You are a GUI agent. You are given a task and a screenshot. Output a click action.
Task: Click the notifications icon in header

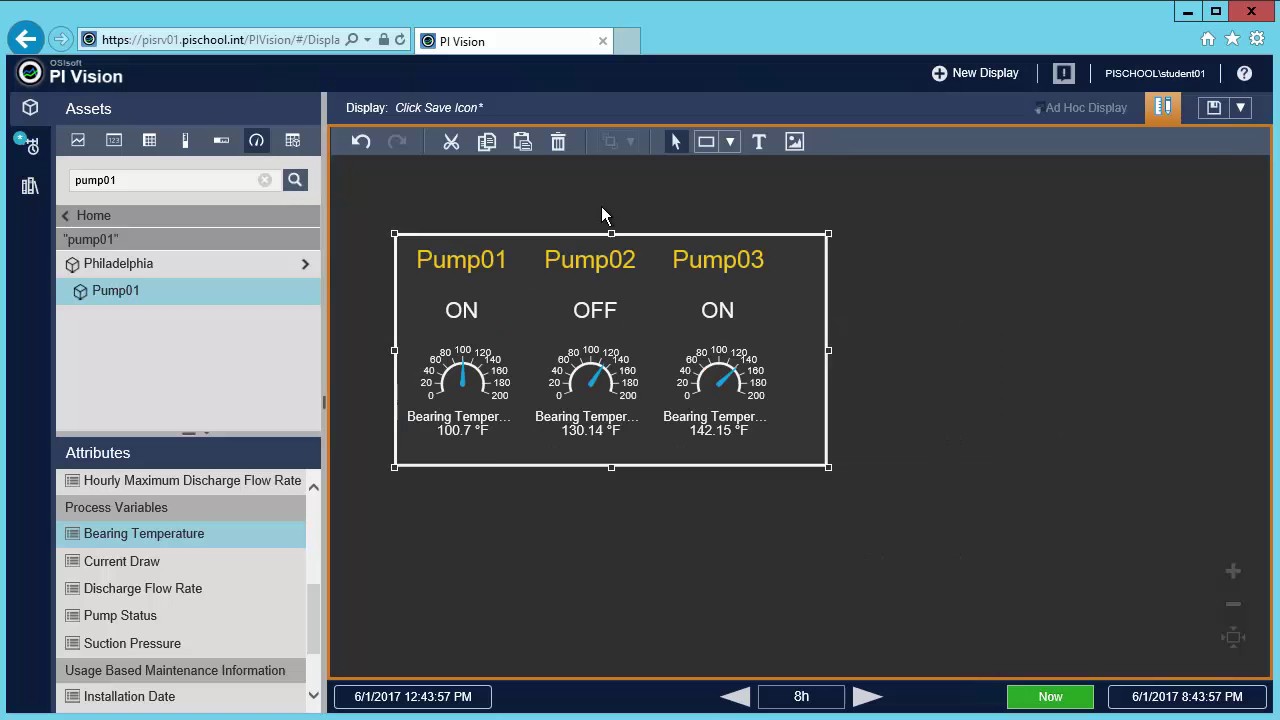[1064, 73]
